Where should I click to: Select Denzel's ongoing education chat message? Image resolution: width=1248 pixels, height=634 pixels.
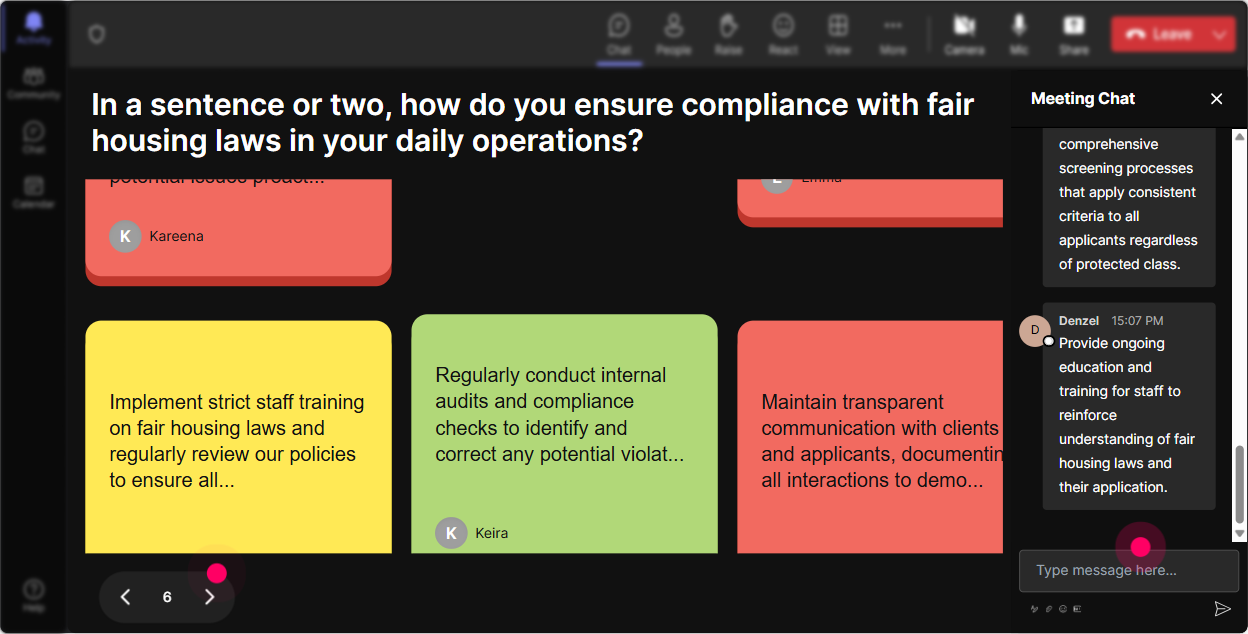tap(1129, 406)
